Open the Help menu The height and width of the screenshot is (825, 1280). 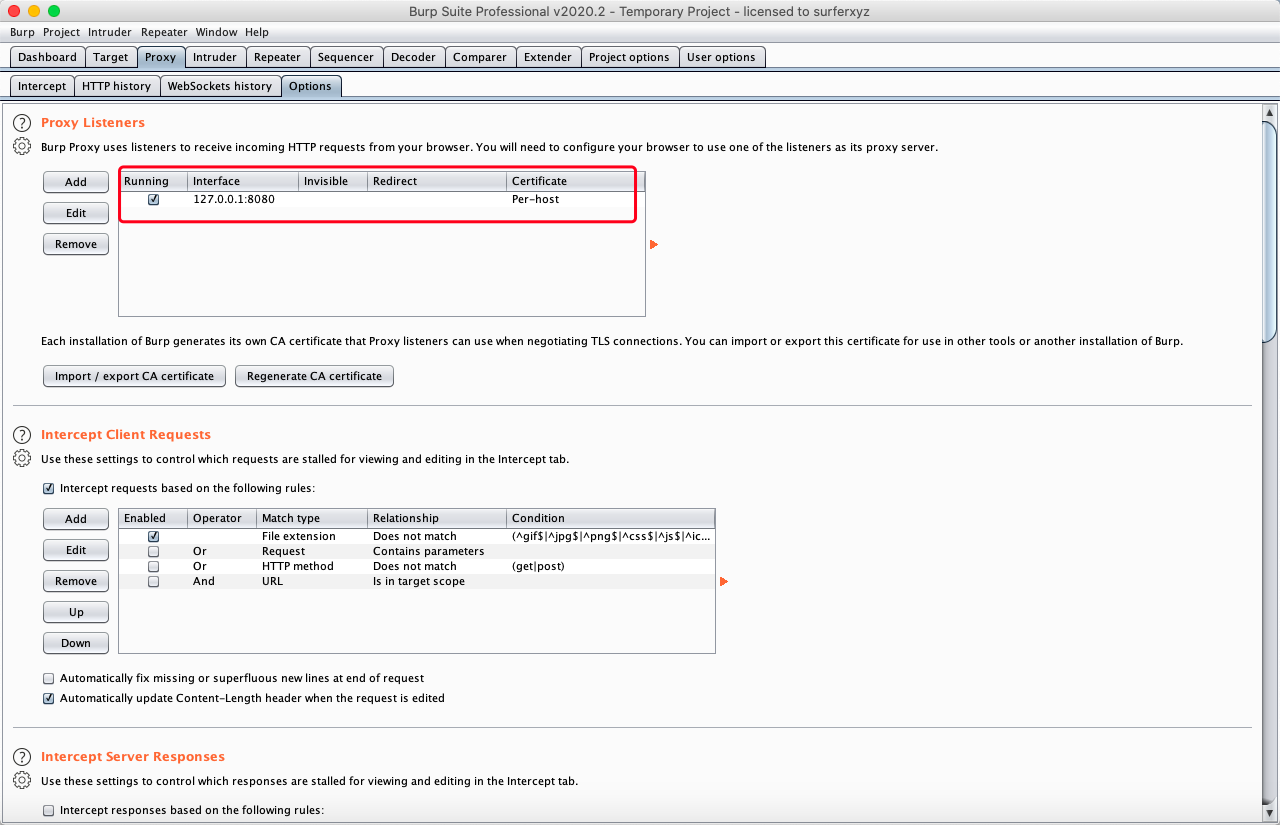pos(257,32)
